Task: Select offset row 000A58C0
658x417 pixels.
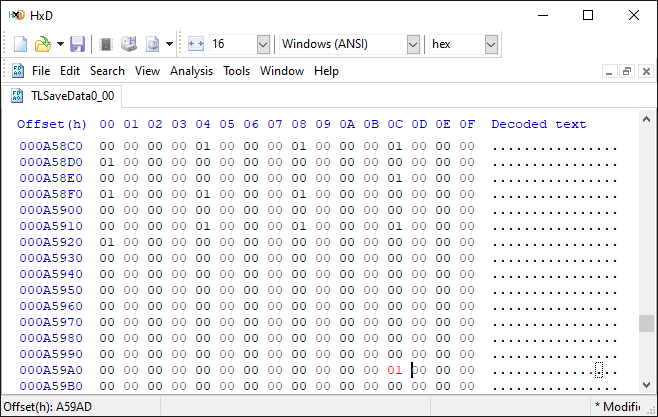Action: click(51, 146)
